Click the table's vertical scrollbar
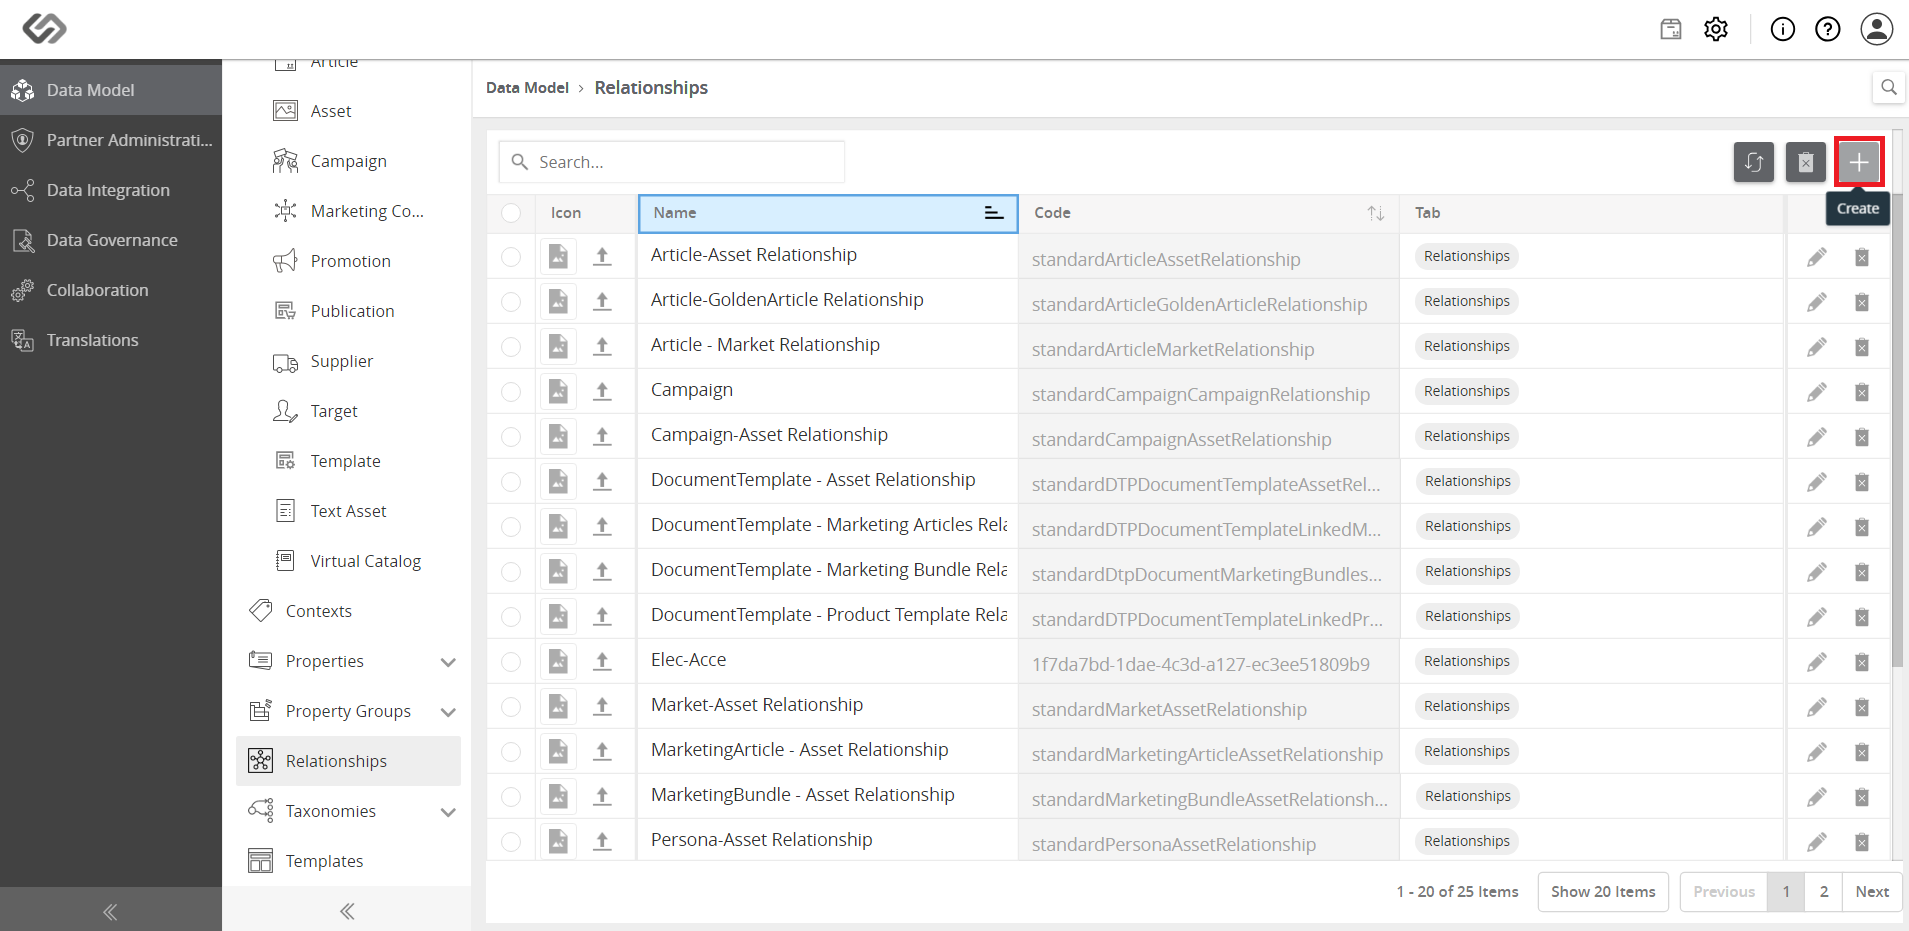 pyautogui.click(x=1897, y=430)
